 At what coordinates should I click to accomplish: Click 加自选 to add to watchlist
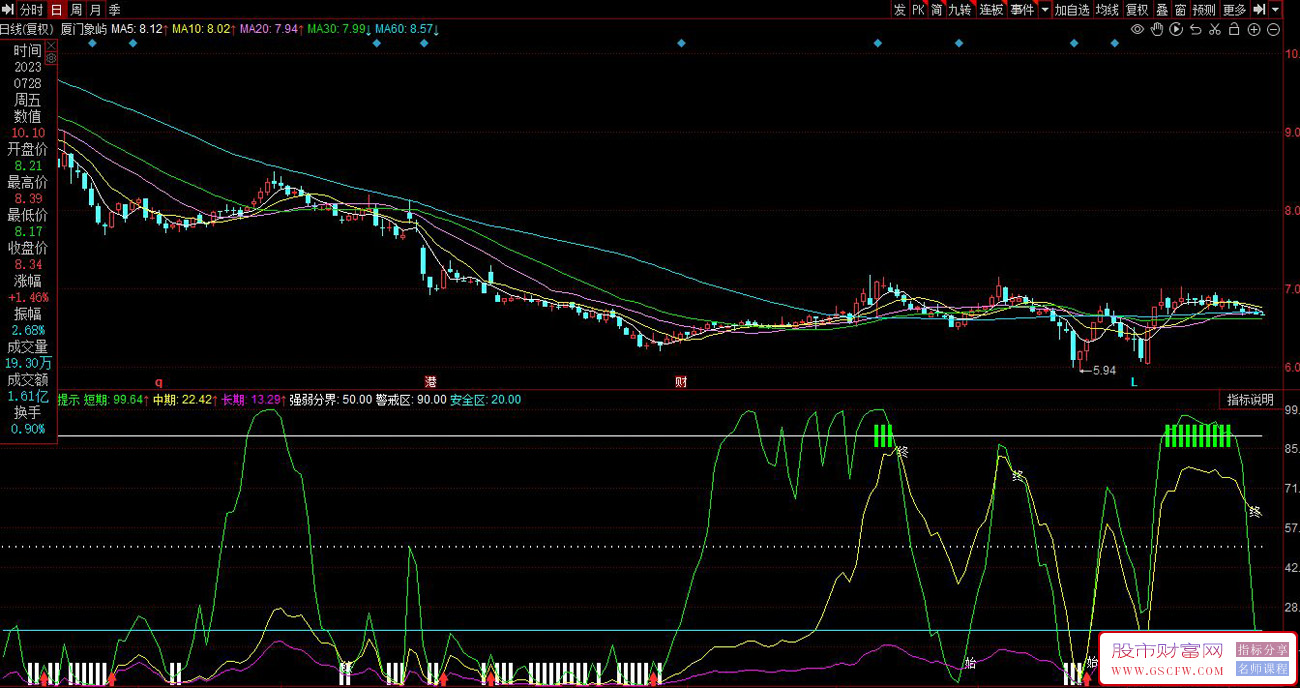(x=1071, y=10)
